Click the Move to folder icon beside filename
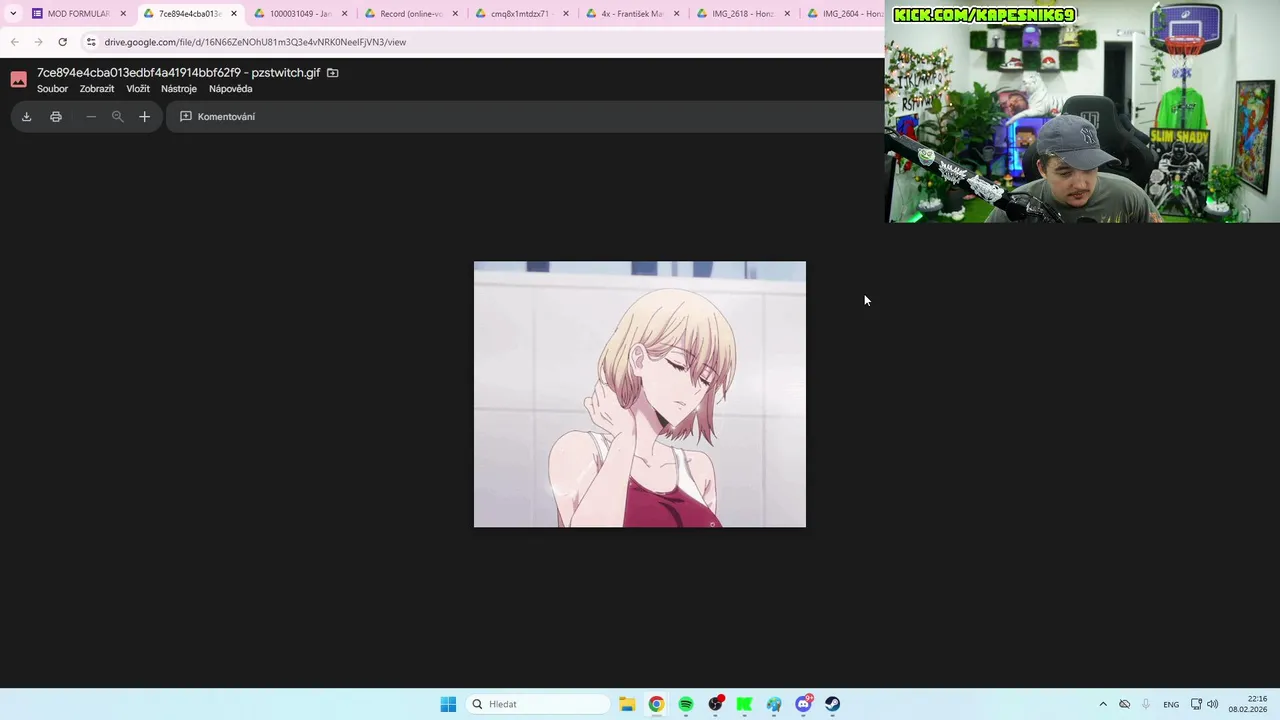Image resolution: width=1280 pixels, height=720 pixels. (x=333, y=73)
